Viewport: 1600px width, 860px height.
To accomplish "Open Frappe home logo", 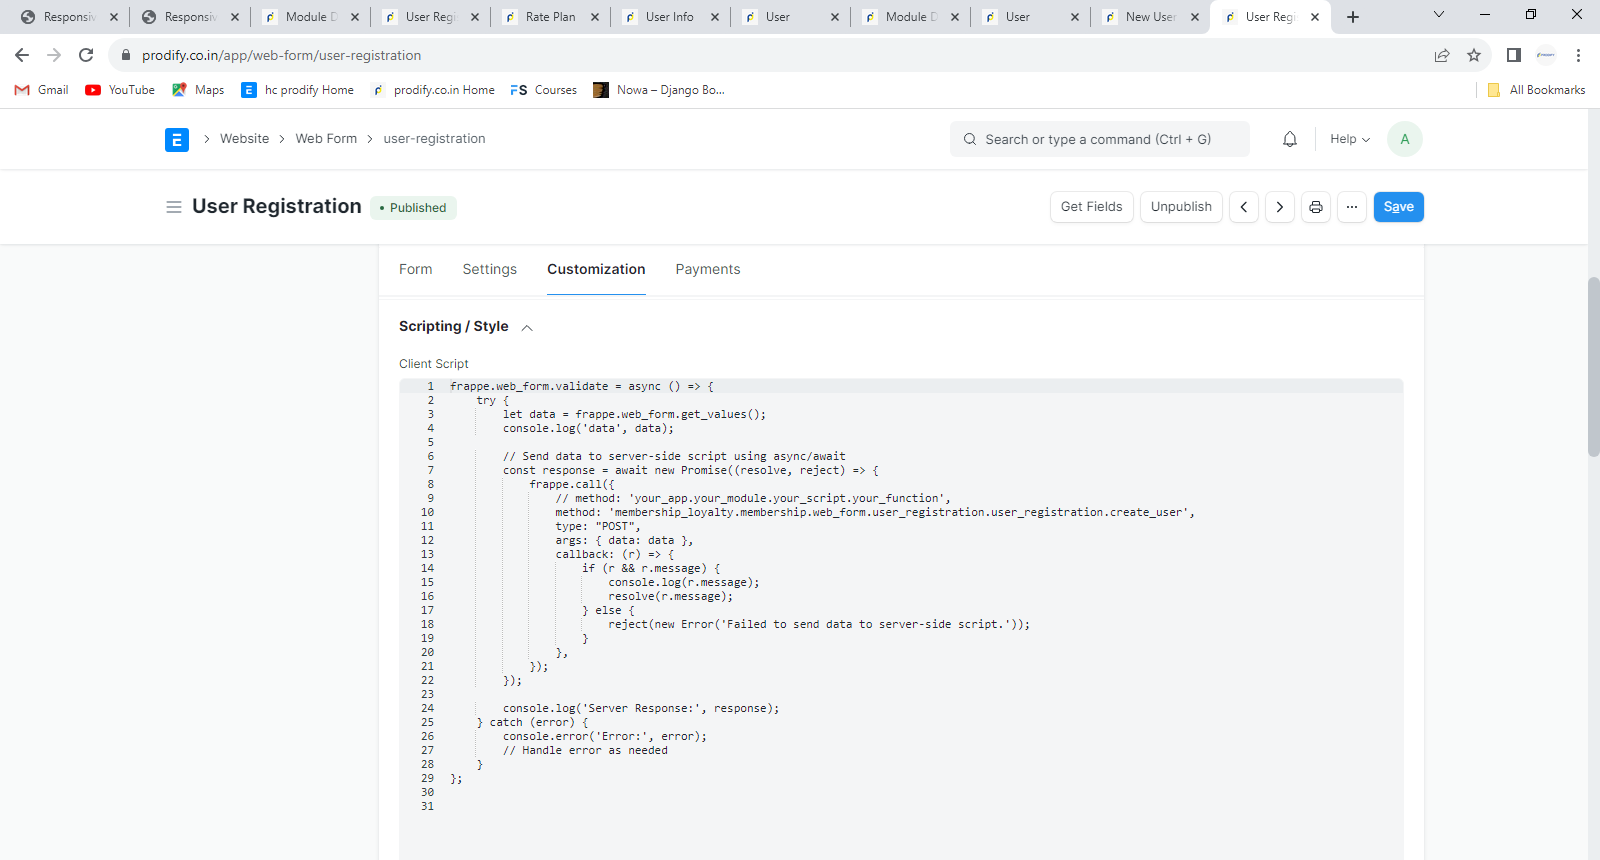I will [x=177, y=140].
